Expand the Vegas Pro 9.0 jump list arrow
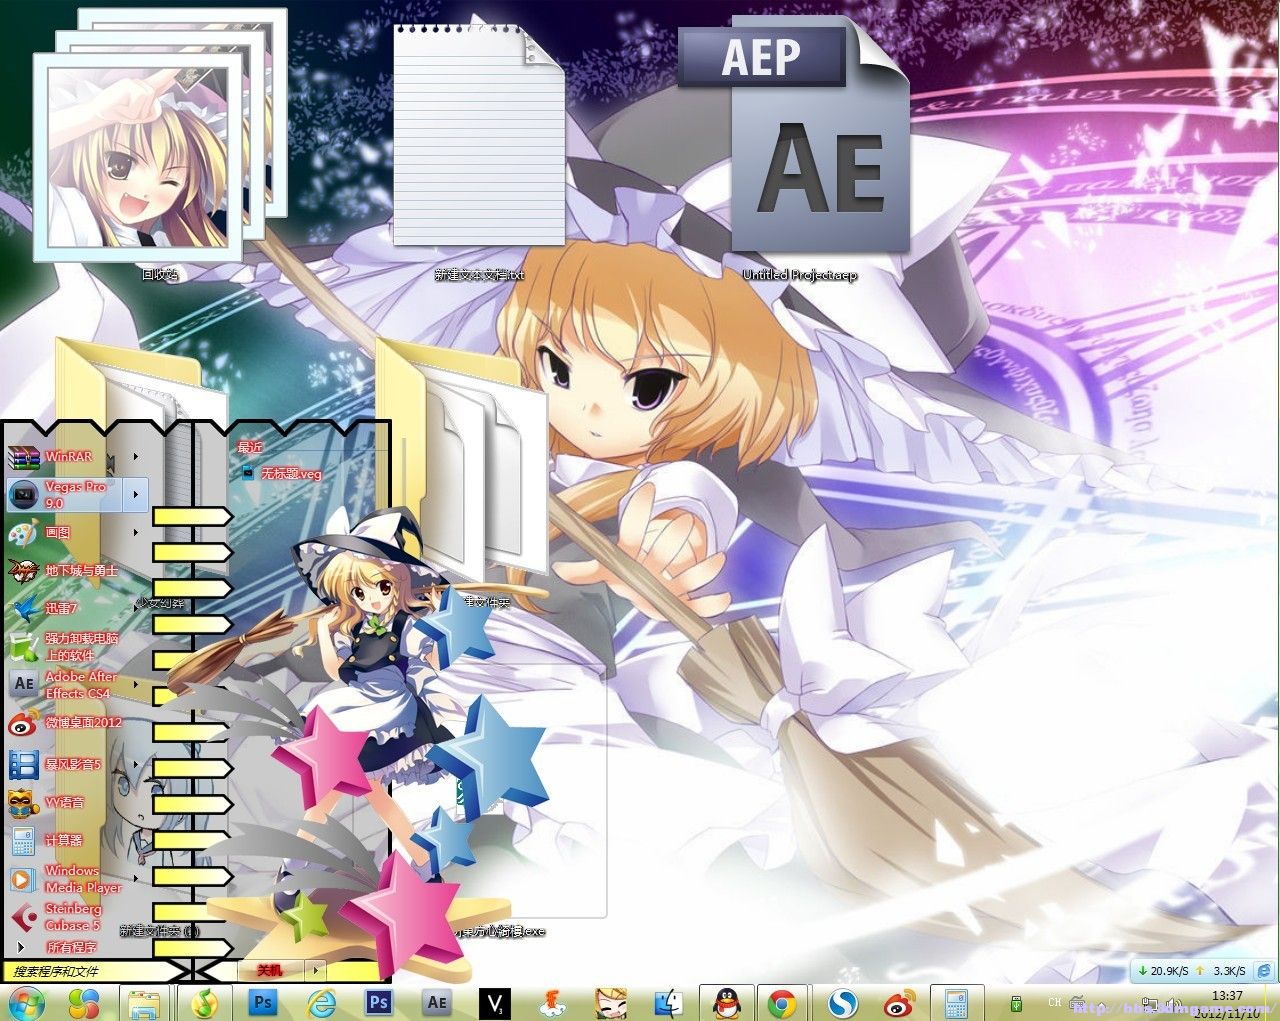The height and width of the screenshot is (1021, 1280). coord(136,494)
